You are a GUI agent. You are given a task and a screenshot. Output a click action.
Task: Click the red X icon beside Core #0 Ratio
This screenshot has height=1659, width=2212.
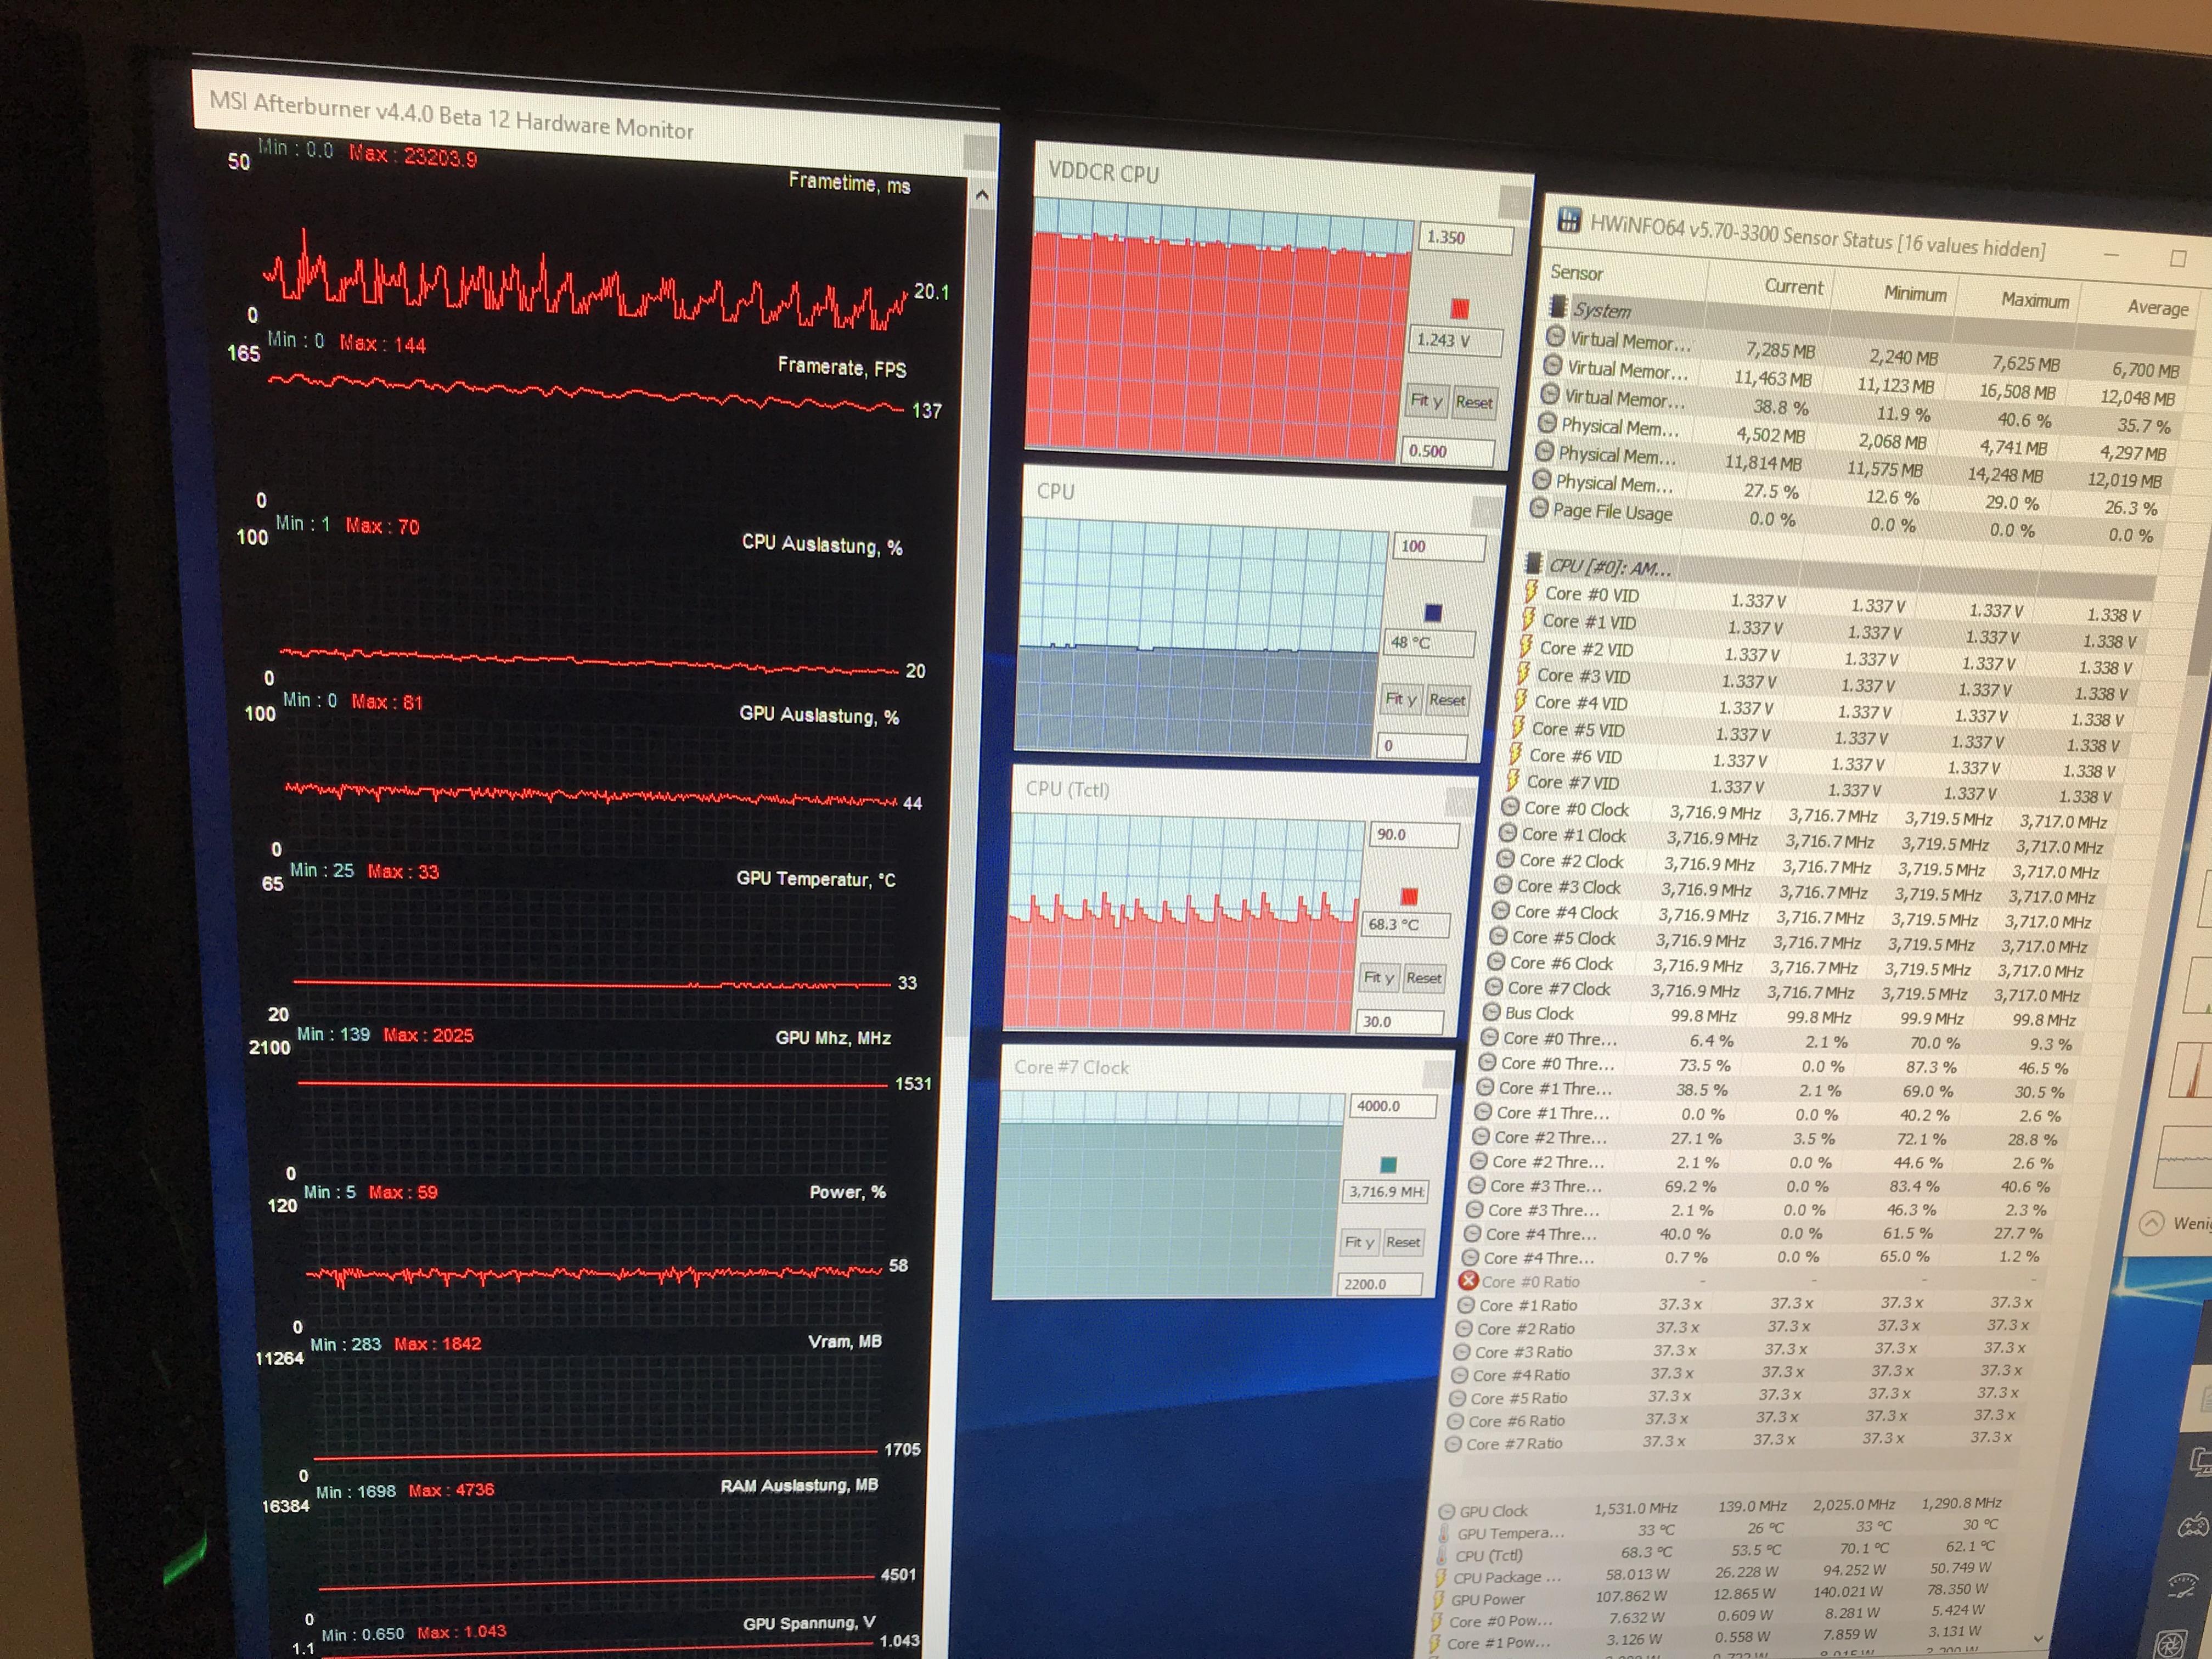click(1469, 1280)
